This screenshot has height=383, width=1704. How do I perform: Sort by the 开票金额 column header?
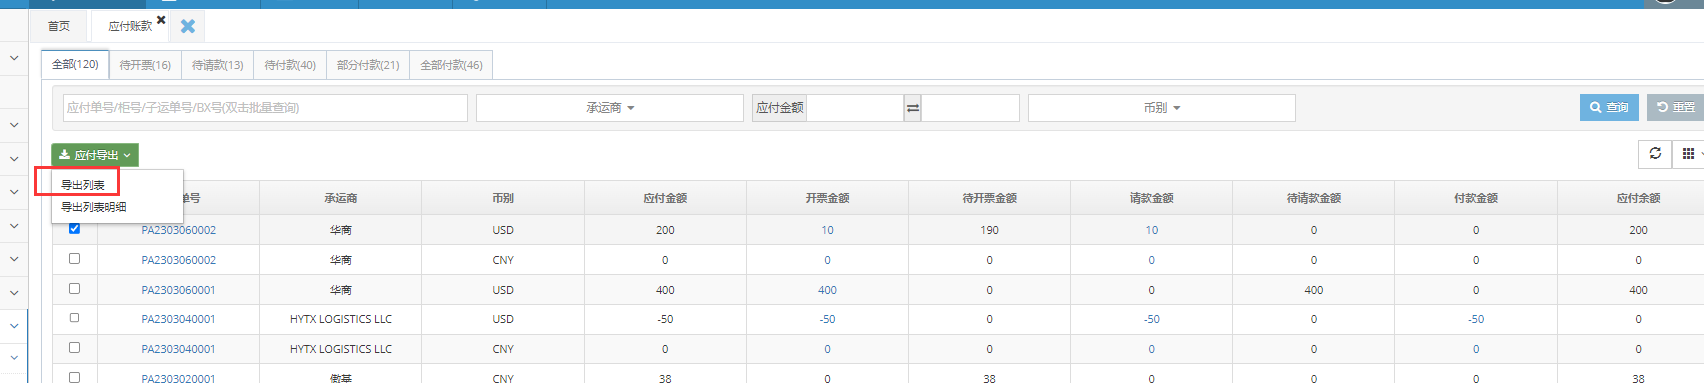[x=827, y=198]
